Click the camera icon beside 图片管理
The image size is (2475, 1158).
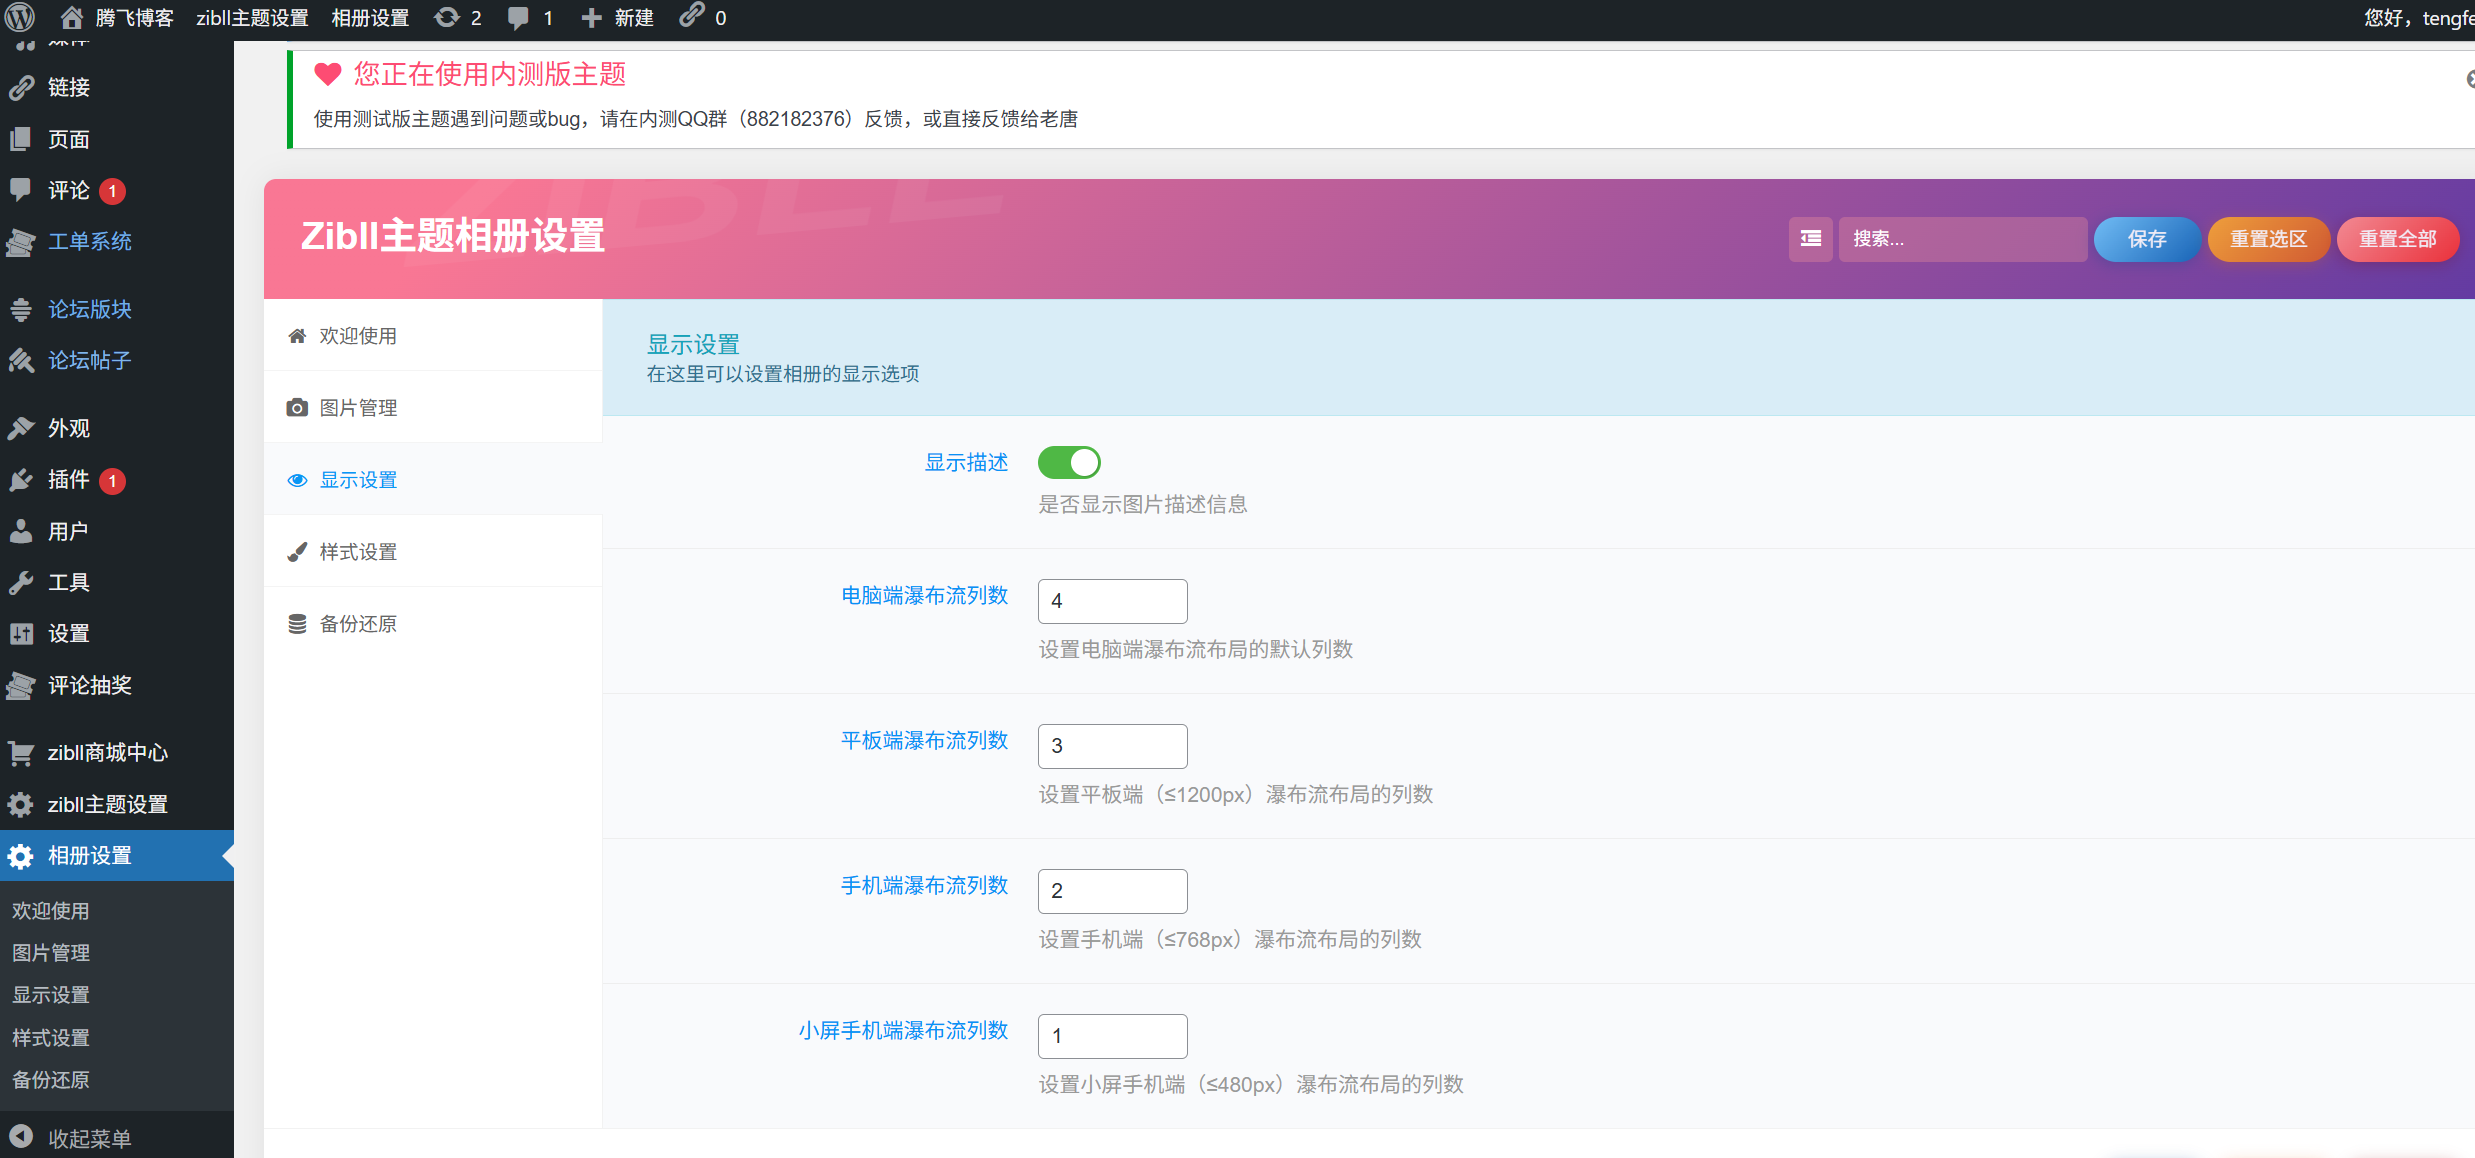click(x=296, y=408)
